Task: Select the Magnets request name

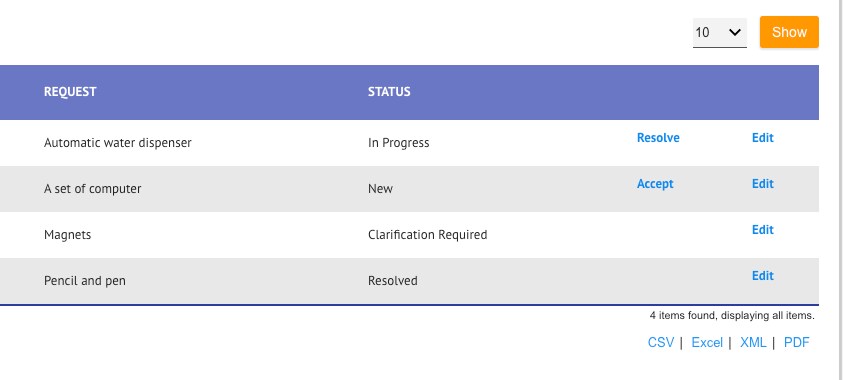Action: tap(67, 235)
